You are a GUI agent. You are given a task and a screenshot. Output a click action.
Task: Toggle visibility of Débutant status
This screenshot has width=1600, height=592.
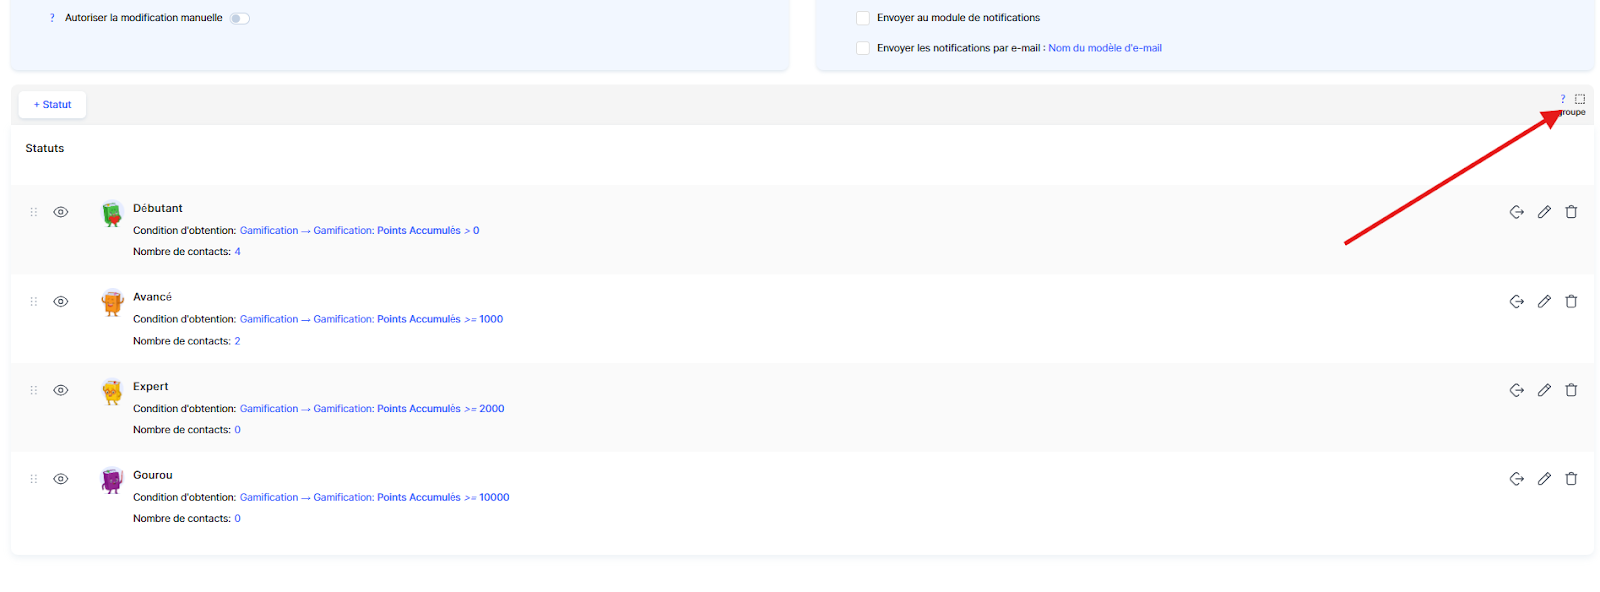pyautogui.click(x=61, y=212)
